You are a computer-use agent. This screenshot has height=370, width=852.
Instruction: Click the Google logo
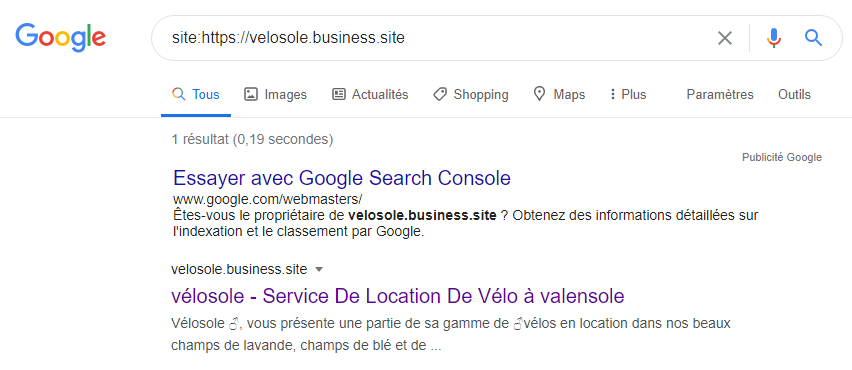(60, 37)
